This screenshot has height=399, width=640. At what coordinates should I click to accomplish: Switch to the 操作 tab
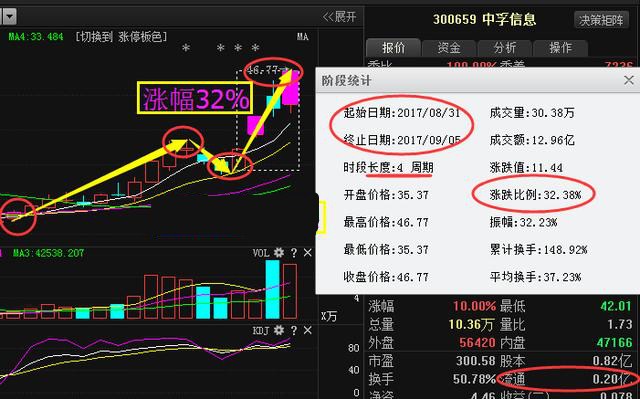[560, 48]
